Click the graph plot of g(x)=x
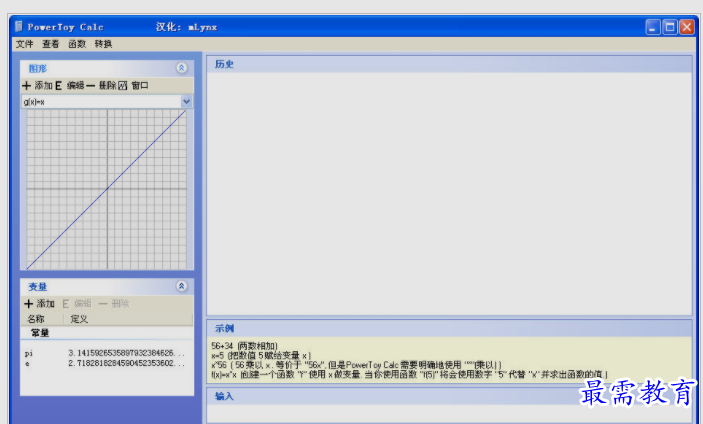The image size is (703, 424). 107,189
